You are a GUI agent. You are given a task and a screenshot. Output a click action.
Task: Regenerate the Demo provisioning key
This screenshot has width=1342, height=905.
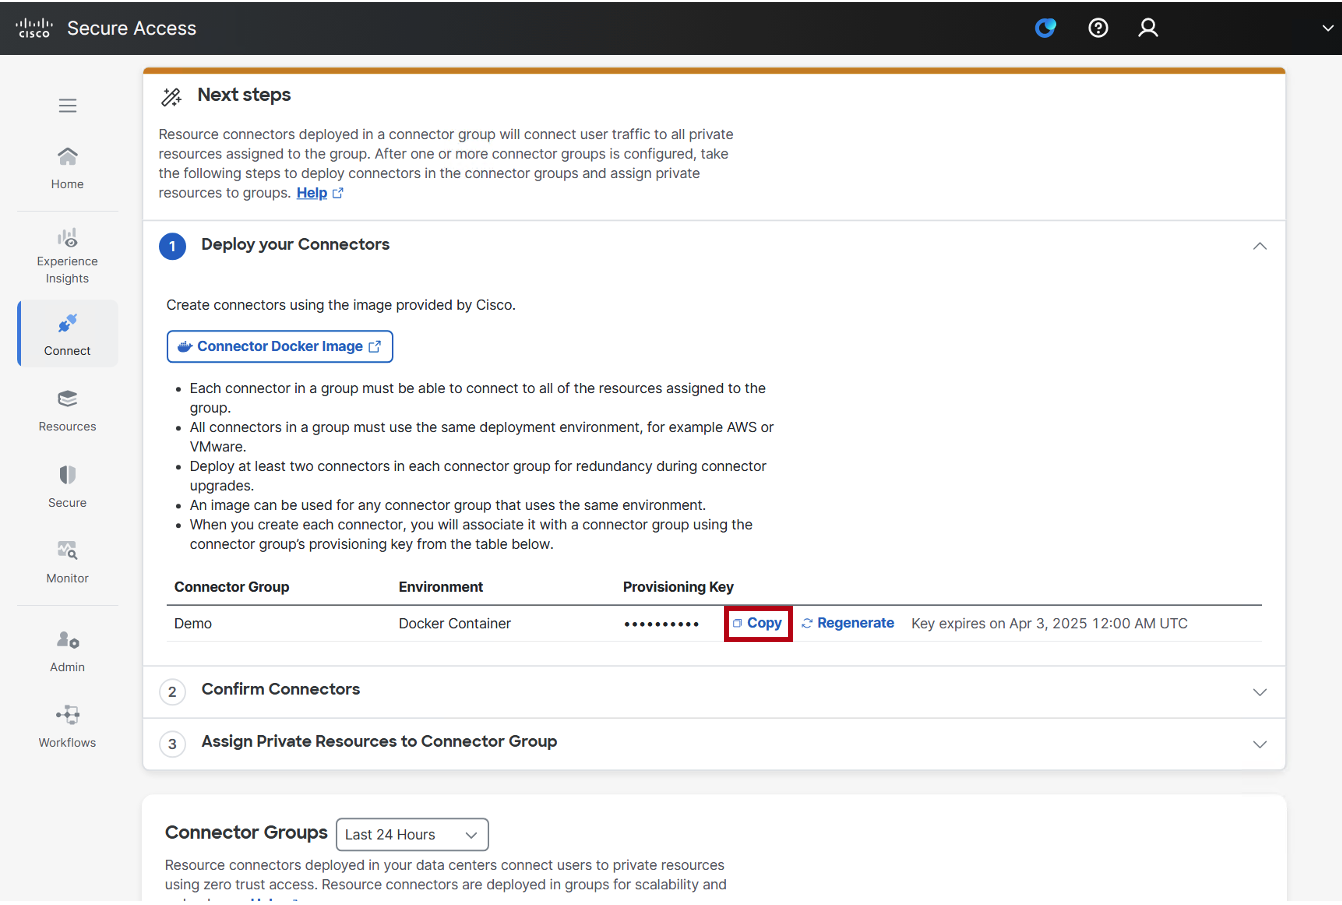coord(848,623)
